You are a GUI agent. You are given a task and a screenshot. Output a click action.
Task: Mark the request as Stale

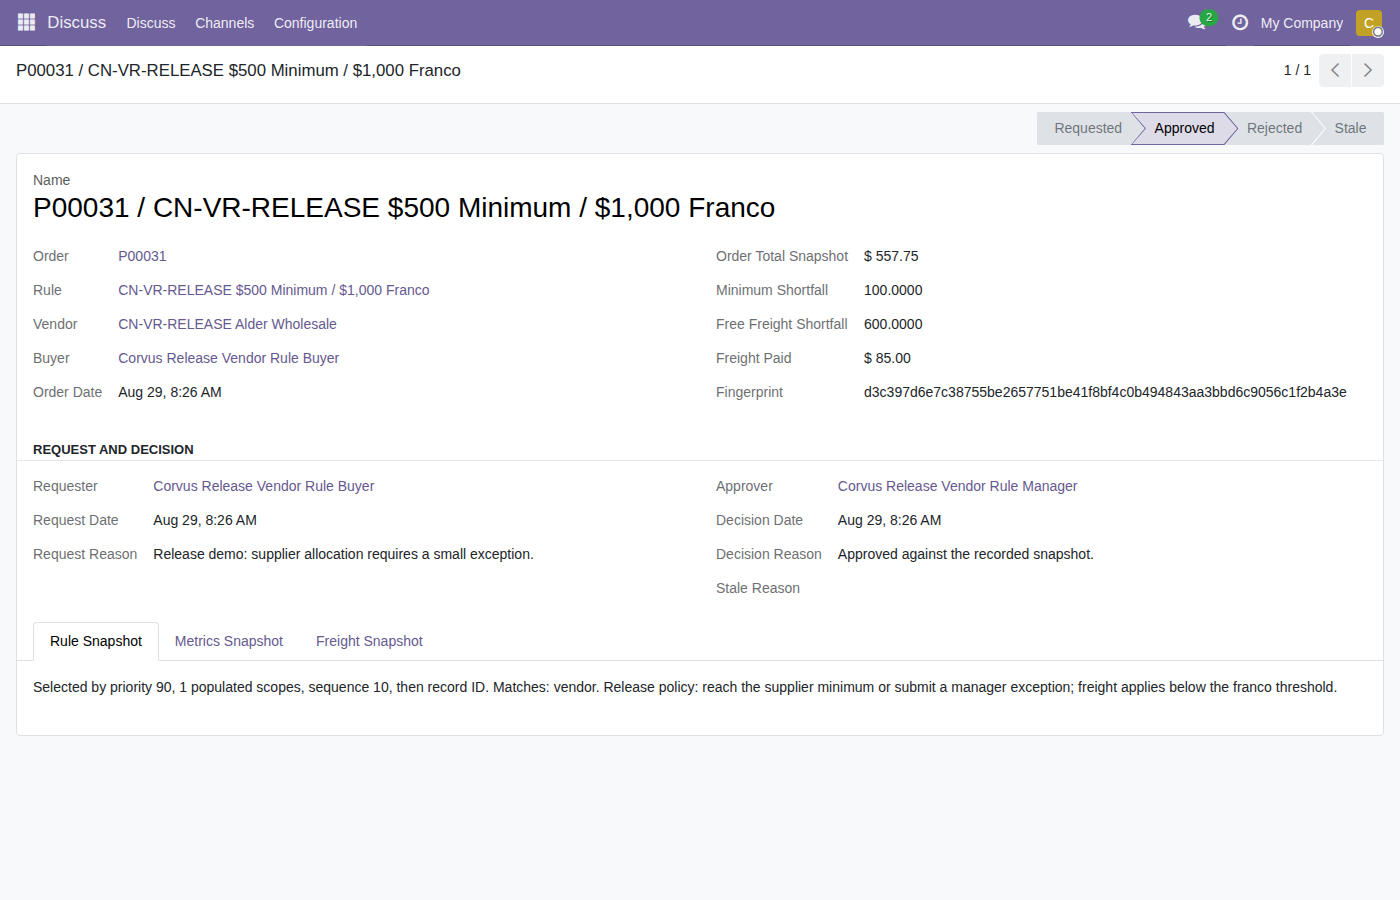[1350, 128]
